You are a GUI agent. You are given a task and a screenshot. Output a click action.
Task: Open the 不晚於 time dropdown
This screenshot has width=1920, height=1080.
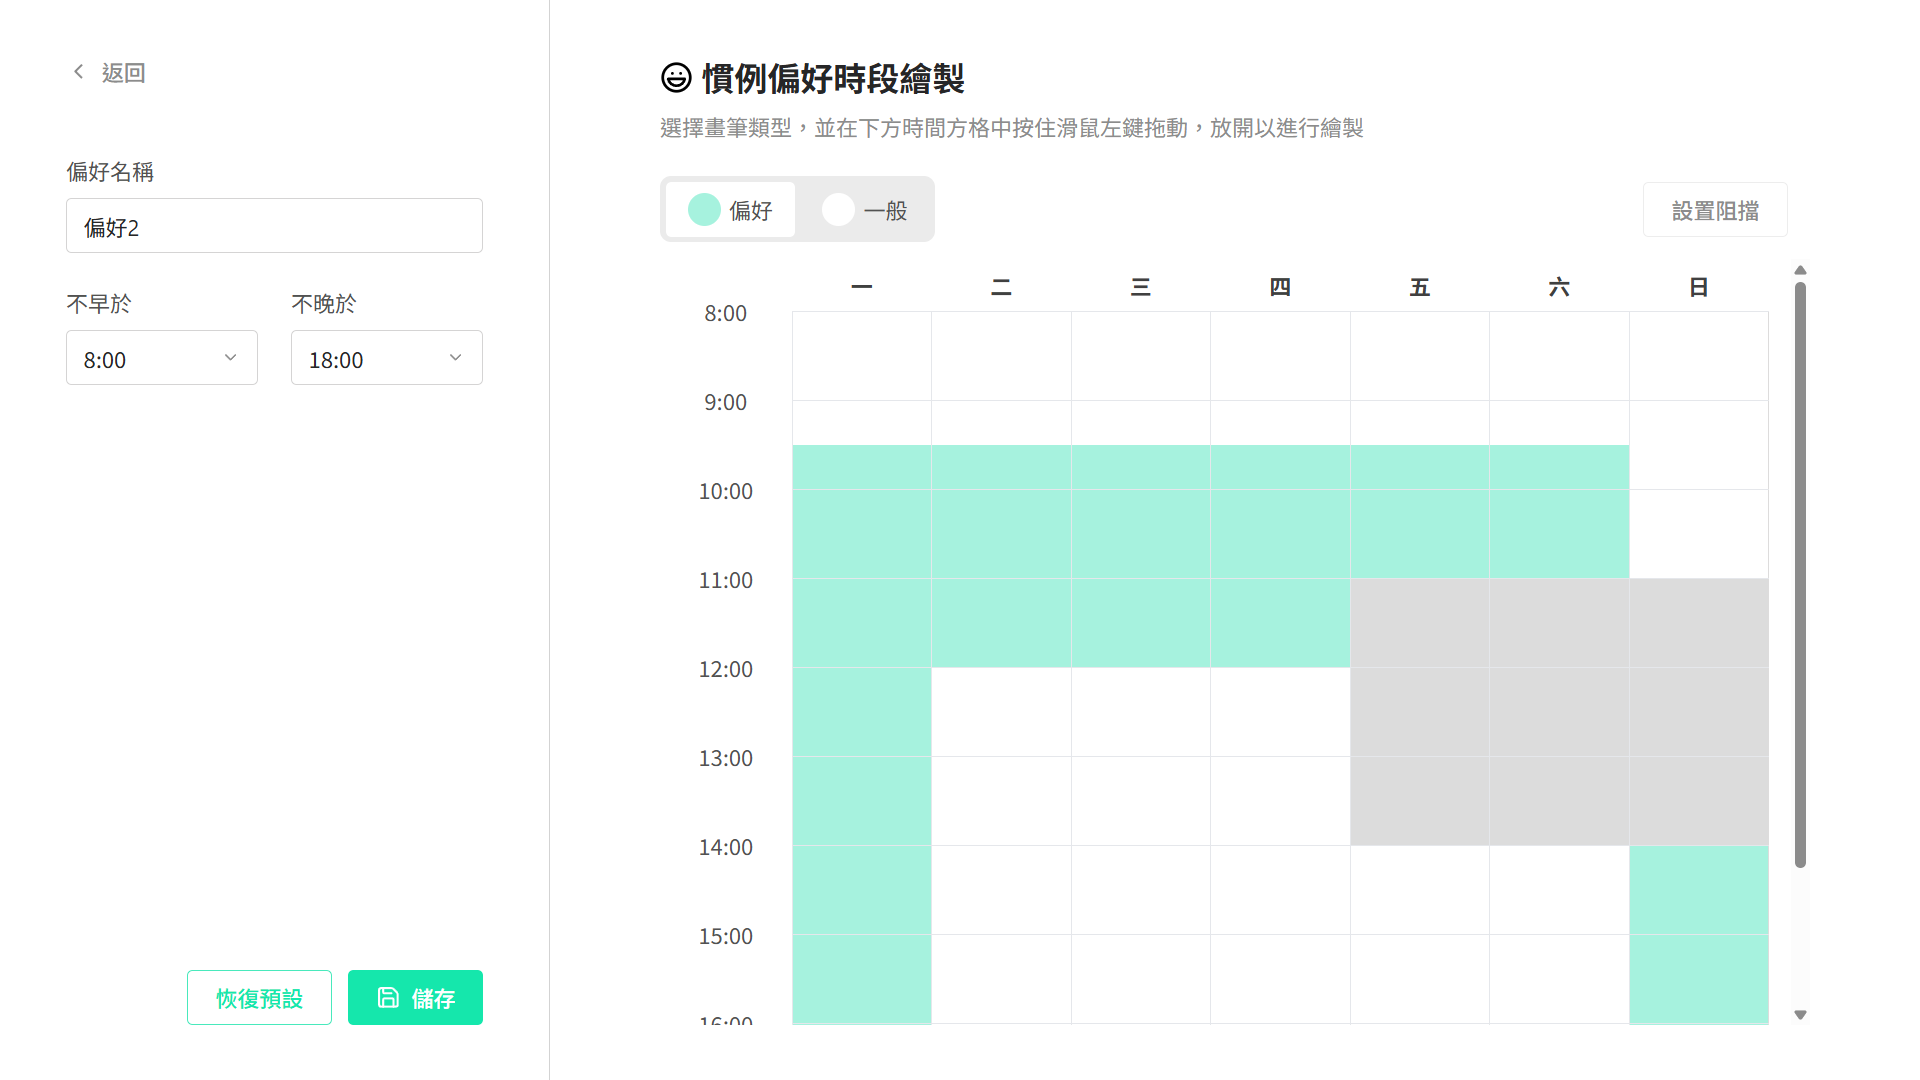pyautogui.click(x=386, y=357)
